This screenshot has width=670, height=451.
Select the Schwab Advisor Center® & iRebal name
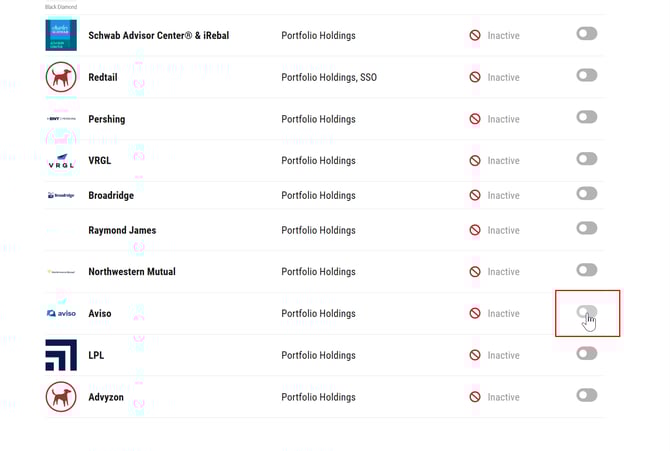pyautogui.click(x=159, y=35)
